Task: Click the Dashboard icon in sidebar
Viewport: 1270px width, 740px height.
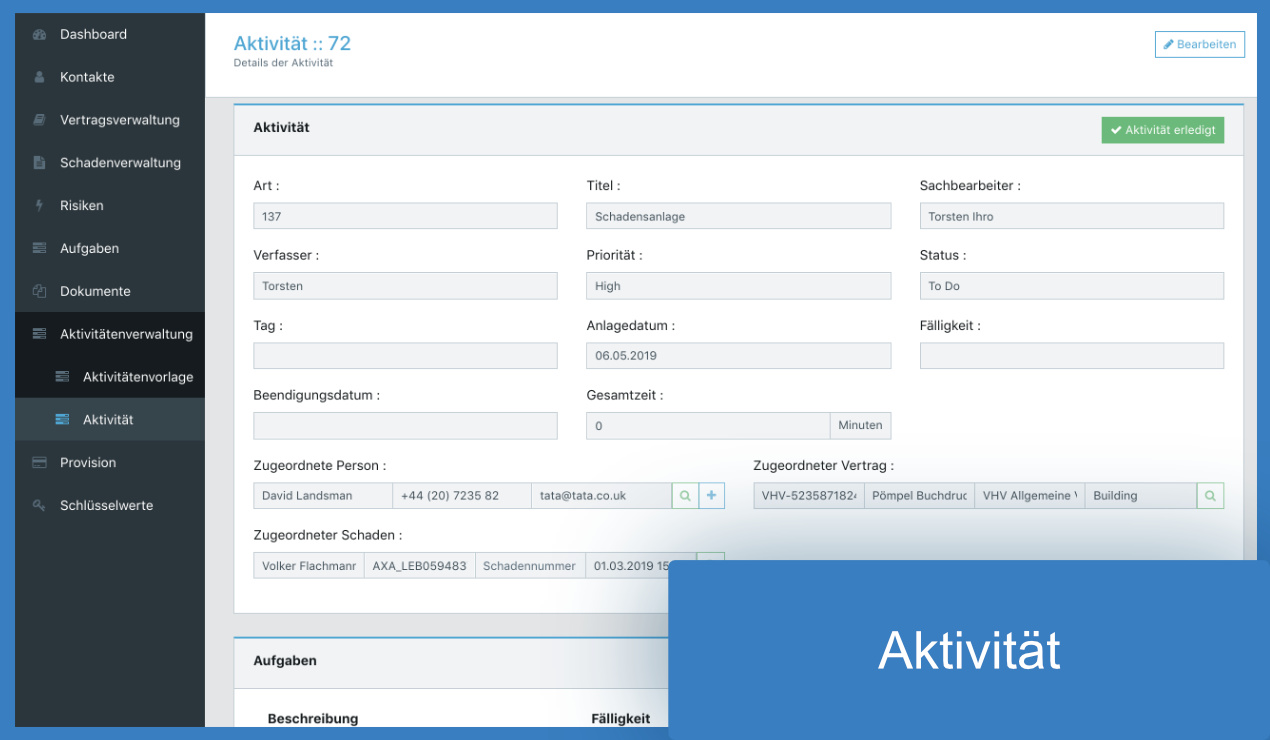Action: point(40,35)
